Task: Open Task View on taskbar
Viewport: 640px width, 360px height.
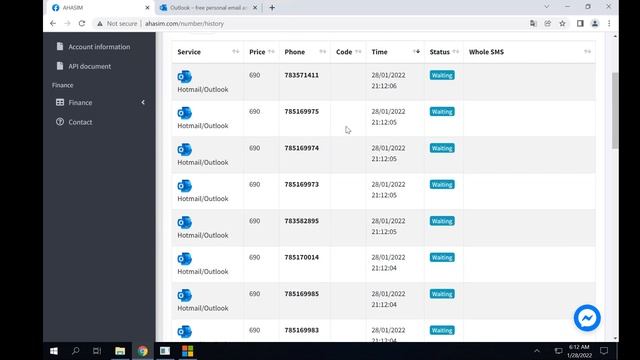Action: pyautogui.click(x=97, y=351)
